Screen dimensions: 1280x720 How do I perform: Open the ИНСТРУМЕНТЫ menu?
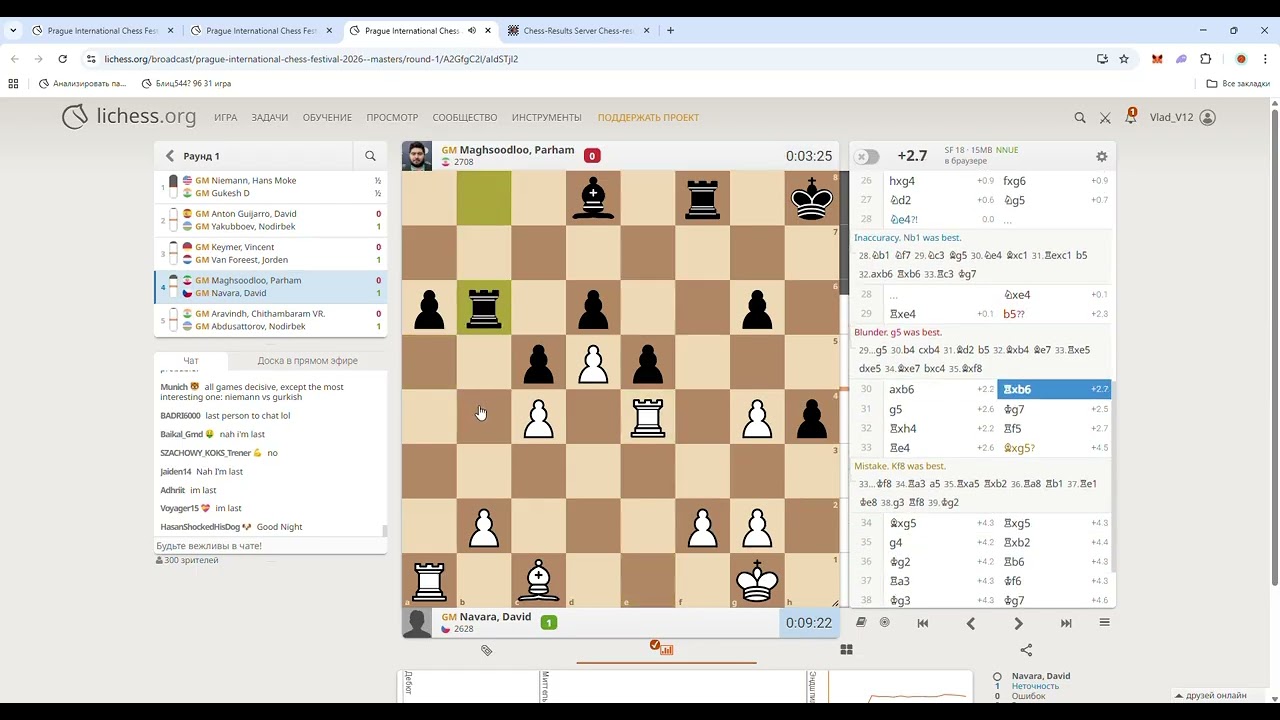[546, 118]
